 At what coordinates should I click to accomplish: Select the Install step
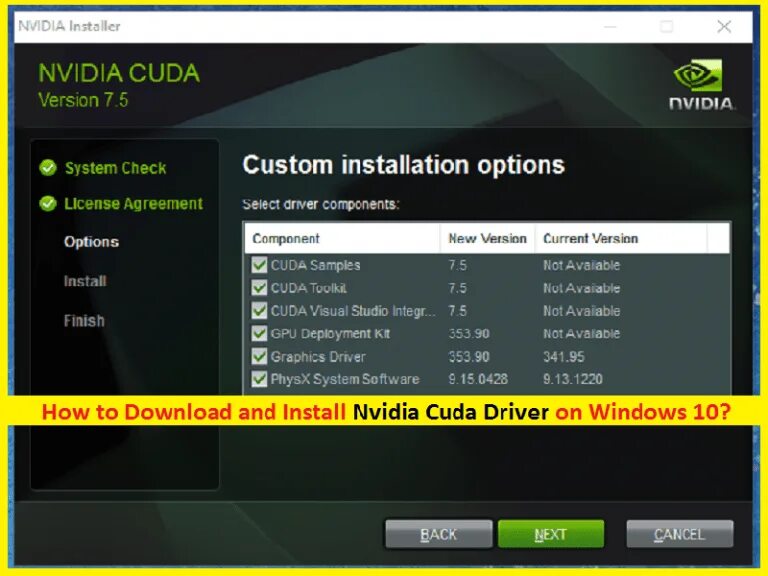click(x=85, y=281)
